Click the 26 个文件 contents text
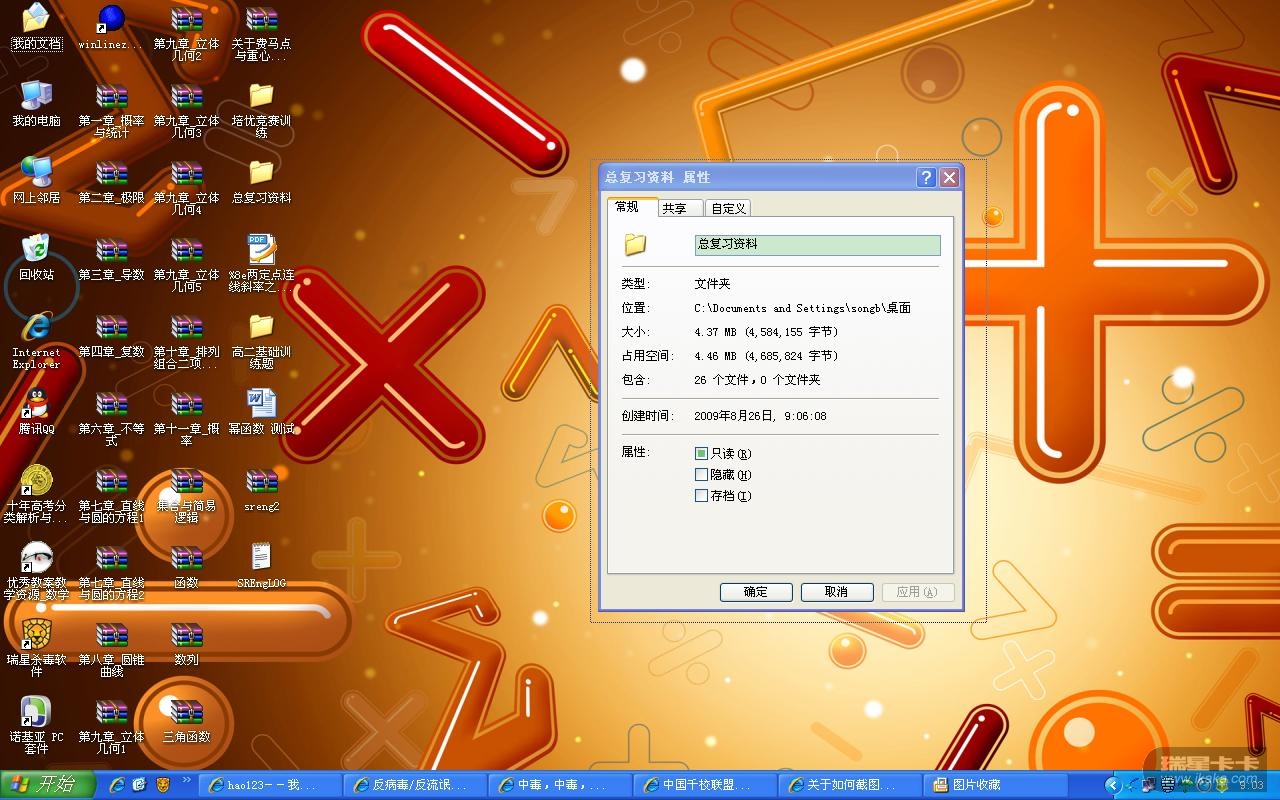This screenshot has height=800, width=1280. coord(757,380)
